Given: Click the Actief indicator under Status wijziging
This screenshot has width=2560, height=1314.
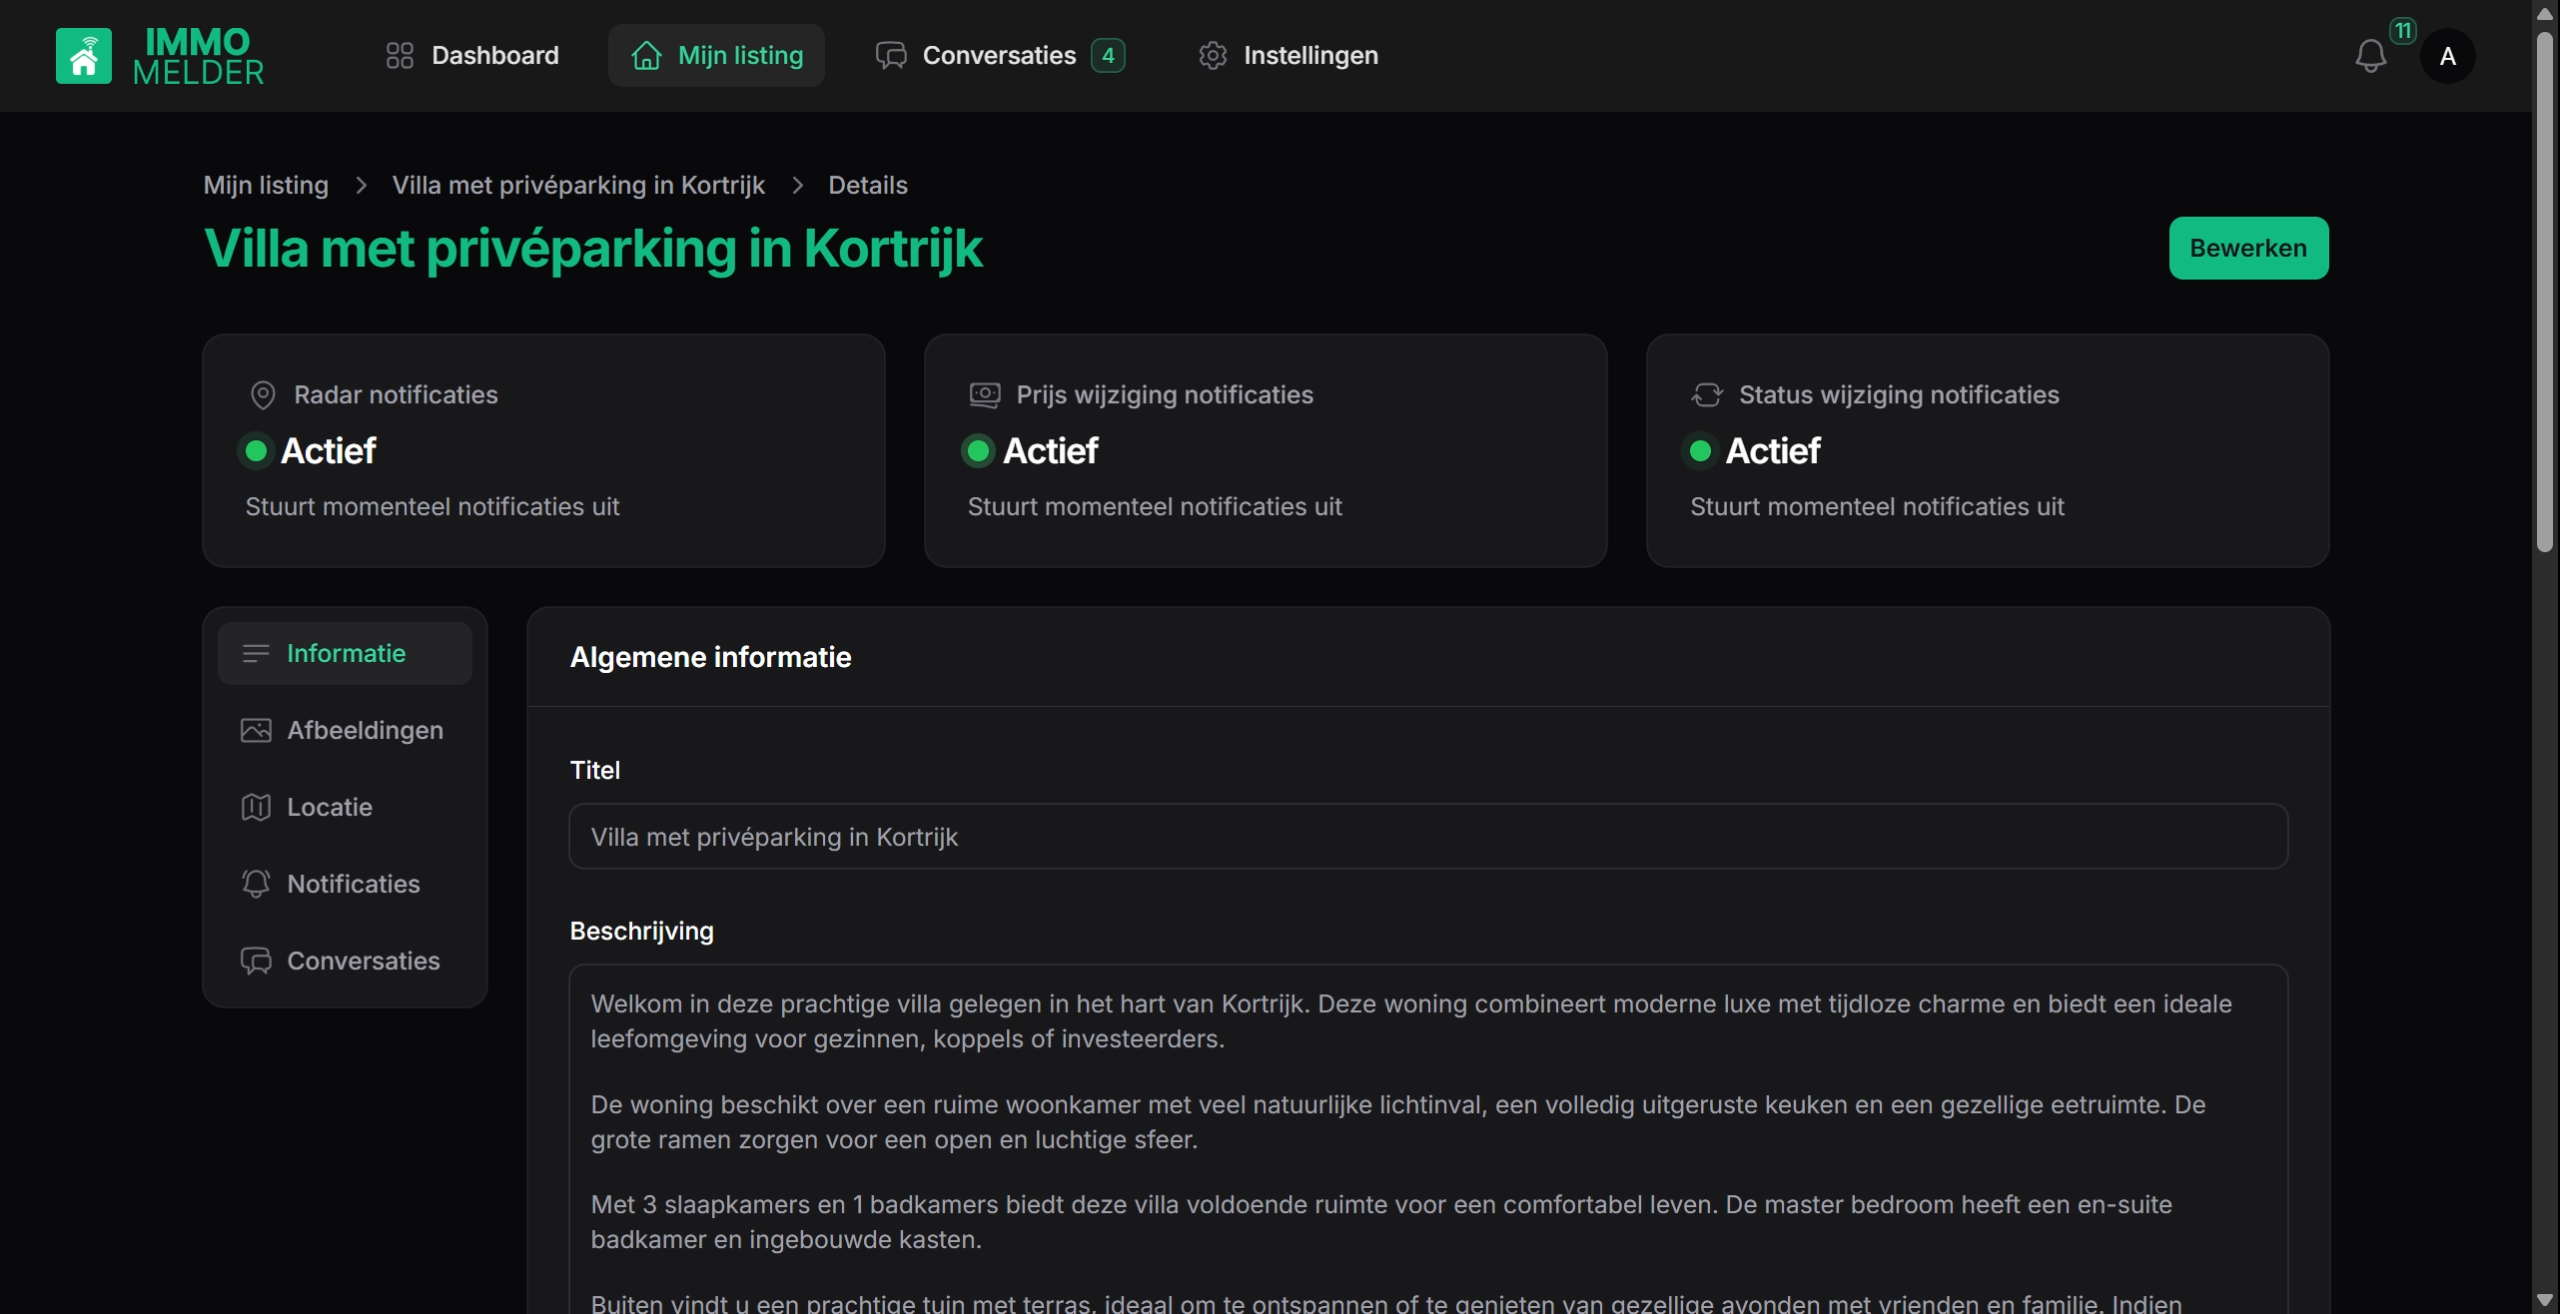Looking at the screenshot, I should 1700,451.
